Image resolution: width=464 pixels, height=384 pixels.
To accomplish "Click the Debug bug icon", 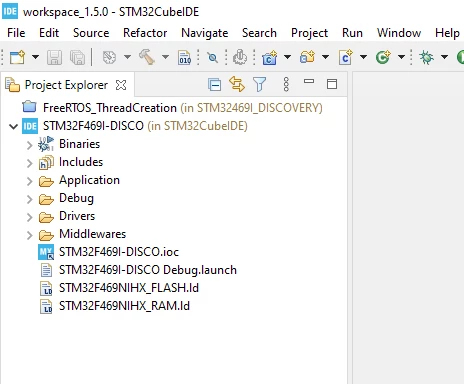I will [x=426, y=57].
